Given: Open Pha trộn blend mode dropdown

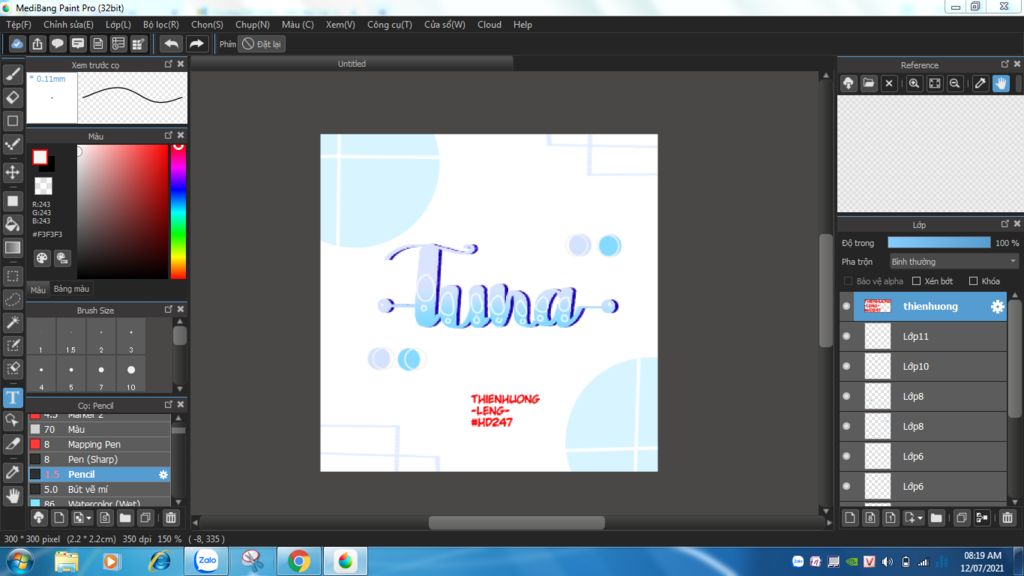Looking at the screenshot, I should (953, 262).
